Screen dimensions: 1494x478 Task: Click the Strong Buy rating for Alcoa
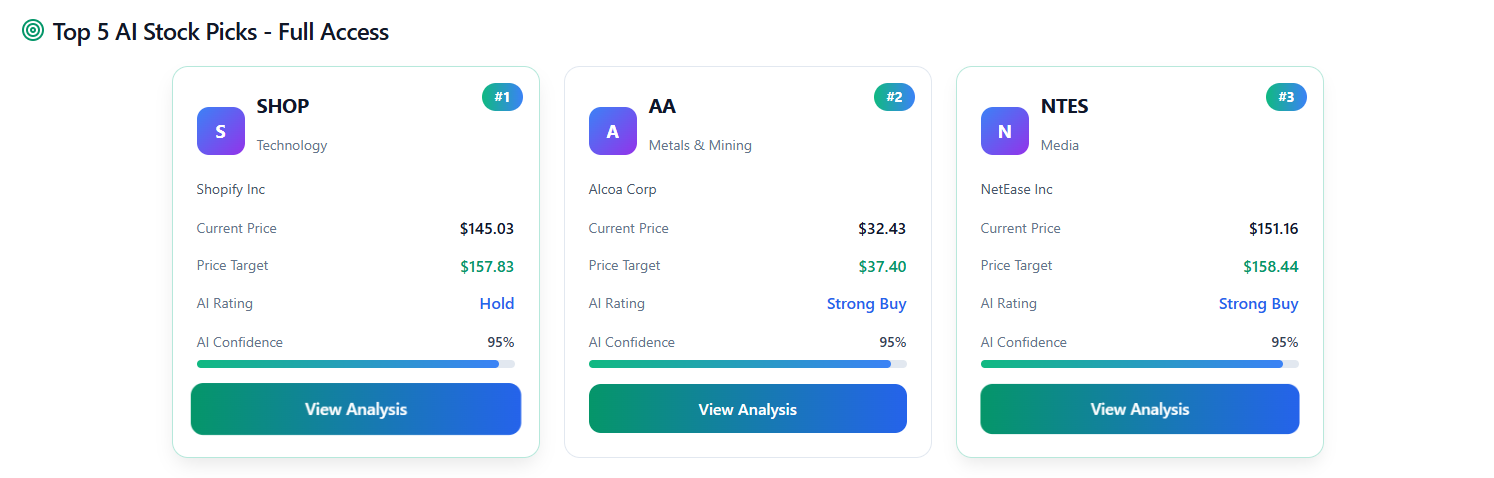click(867, 304)
